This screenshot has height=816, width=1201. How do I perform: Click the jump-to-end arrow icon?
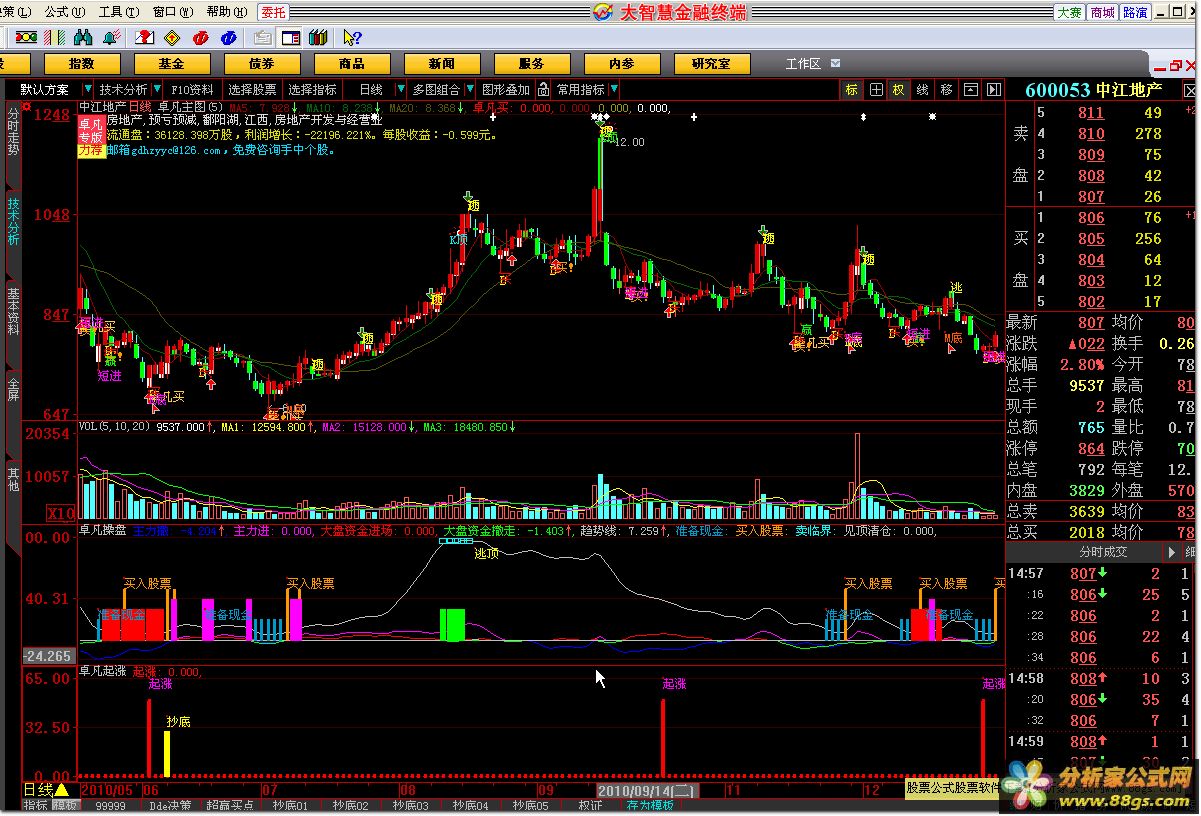tap(993, 89)
